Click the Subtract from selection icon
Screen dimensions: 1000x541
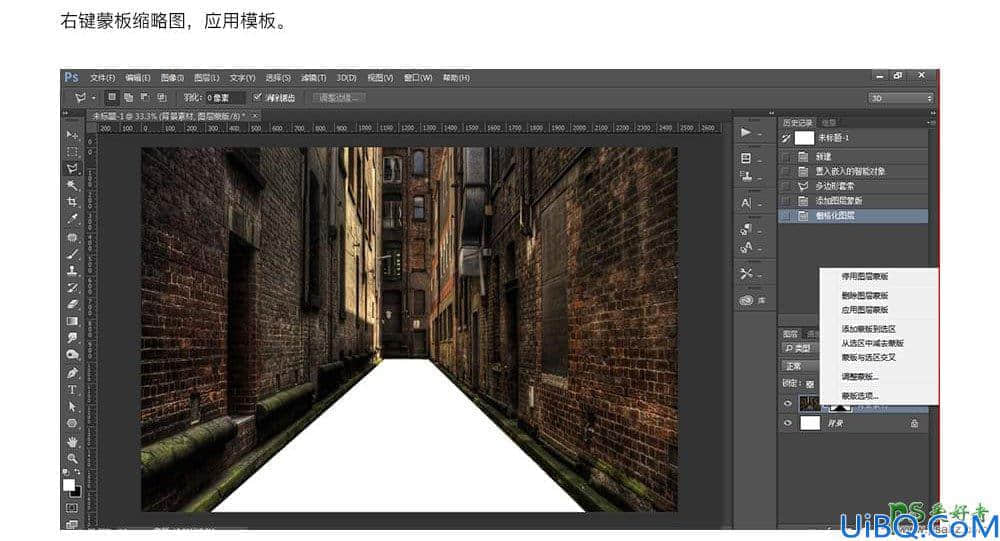click(145, 98)
